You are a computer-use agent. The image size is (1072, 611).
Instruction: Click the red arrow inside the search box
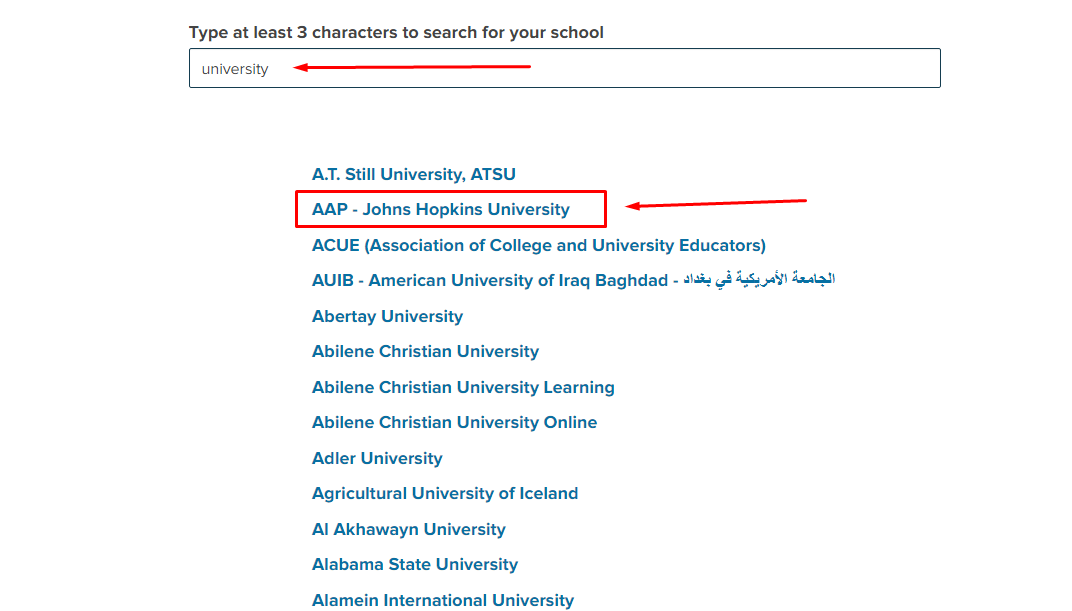tap(412, 67)
